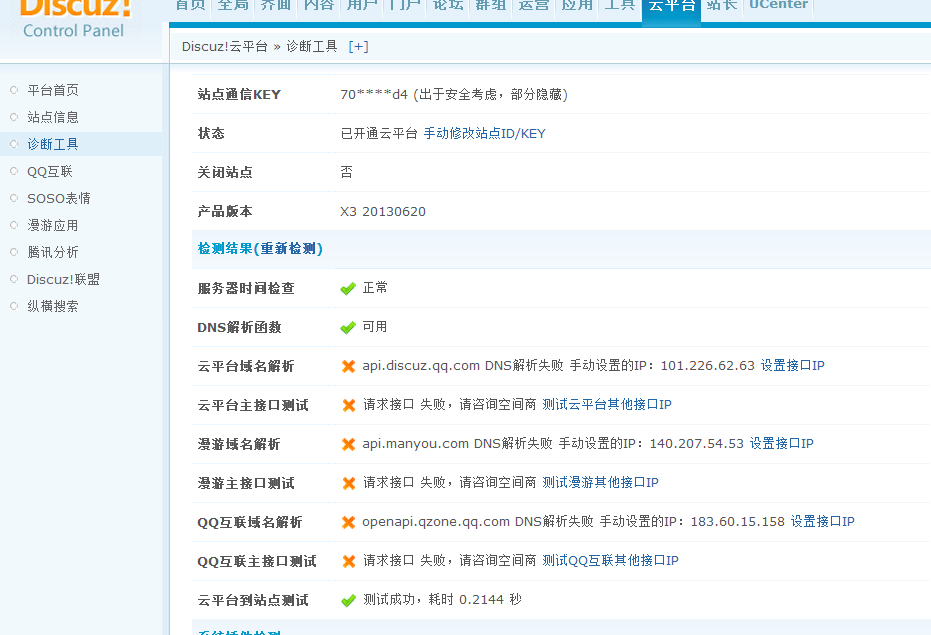Click 站点通信KEY row label
Screen dimensions: 931x635
239,95
